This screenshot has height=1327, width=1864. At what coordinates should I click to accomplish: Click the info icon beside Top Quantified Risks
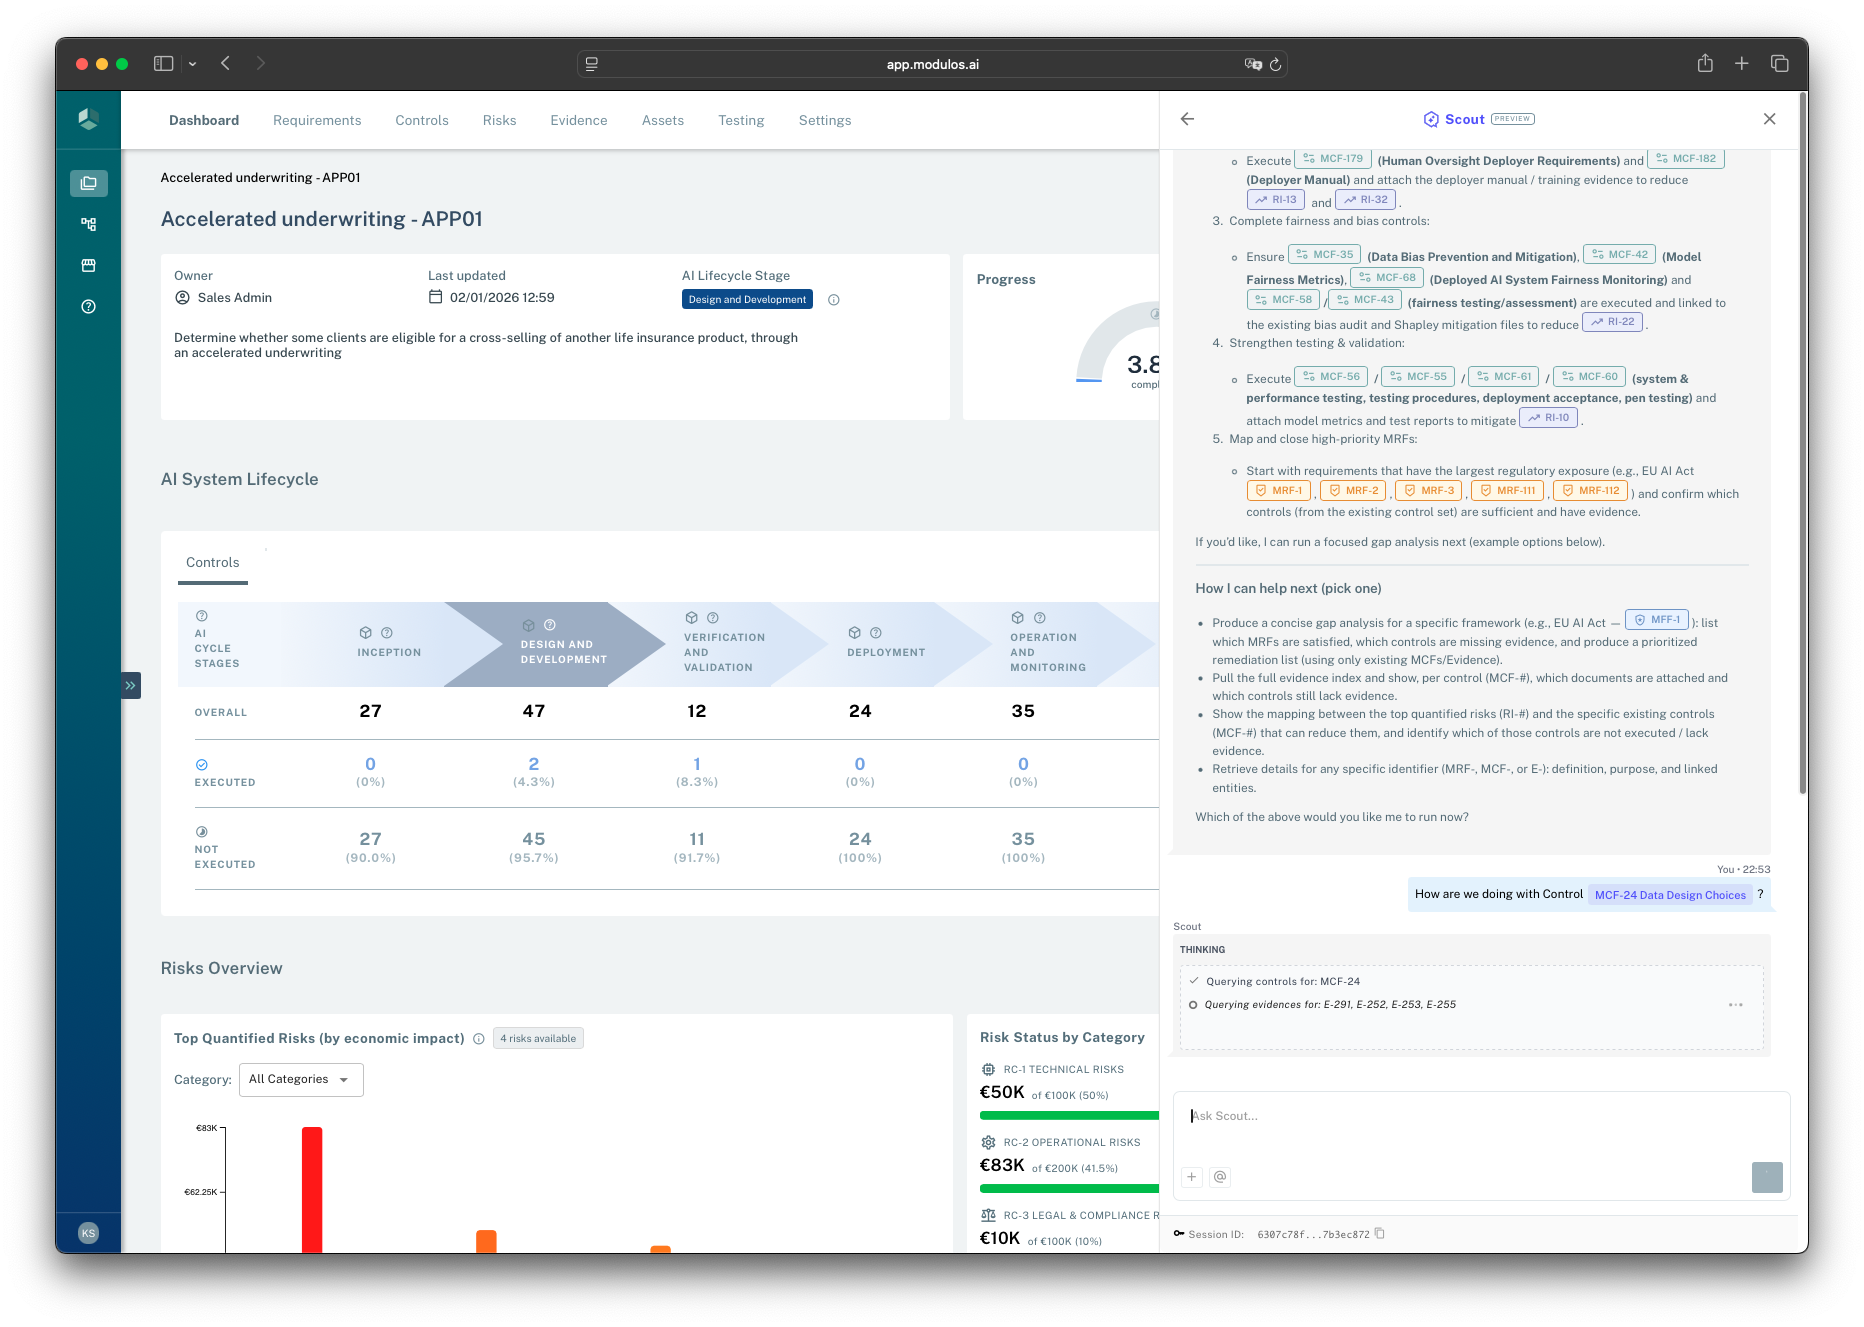click(x=478, y=1038)
